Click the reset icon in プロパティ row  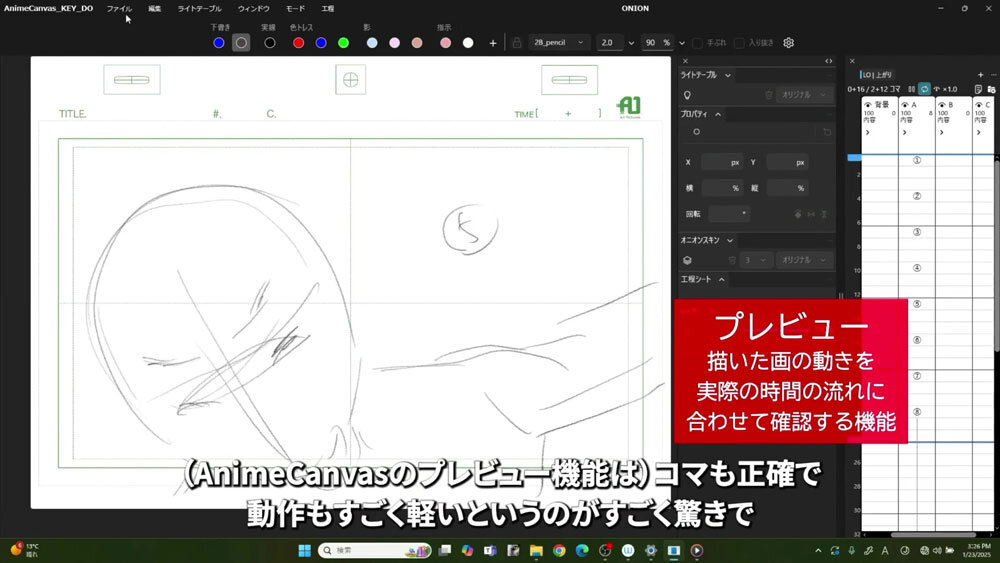[x=827, y=132]
